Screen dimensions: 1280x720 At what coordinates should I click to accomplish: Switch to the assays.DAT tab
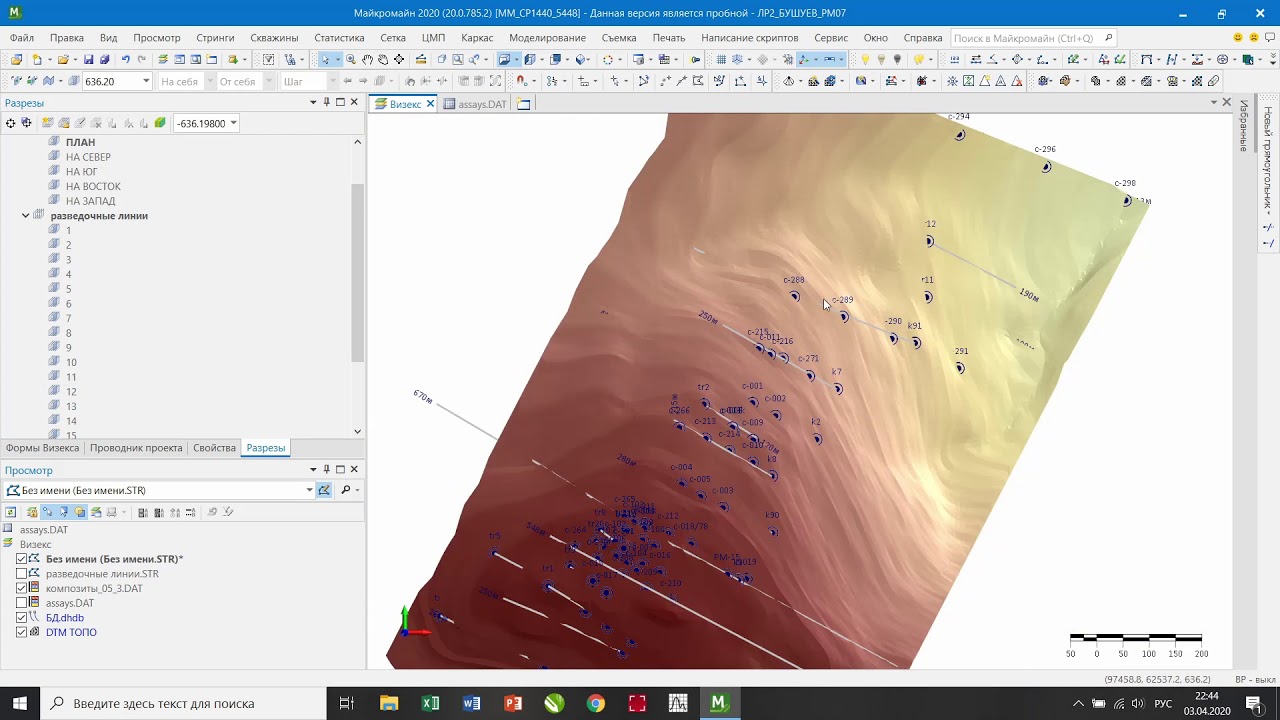pyautogui.click(x=475, y=104)
